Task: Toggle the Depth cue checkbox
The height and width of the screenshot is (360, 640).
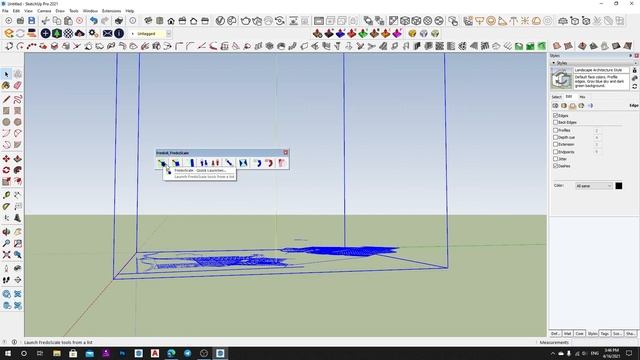Action: [x=556, y=137]
